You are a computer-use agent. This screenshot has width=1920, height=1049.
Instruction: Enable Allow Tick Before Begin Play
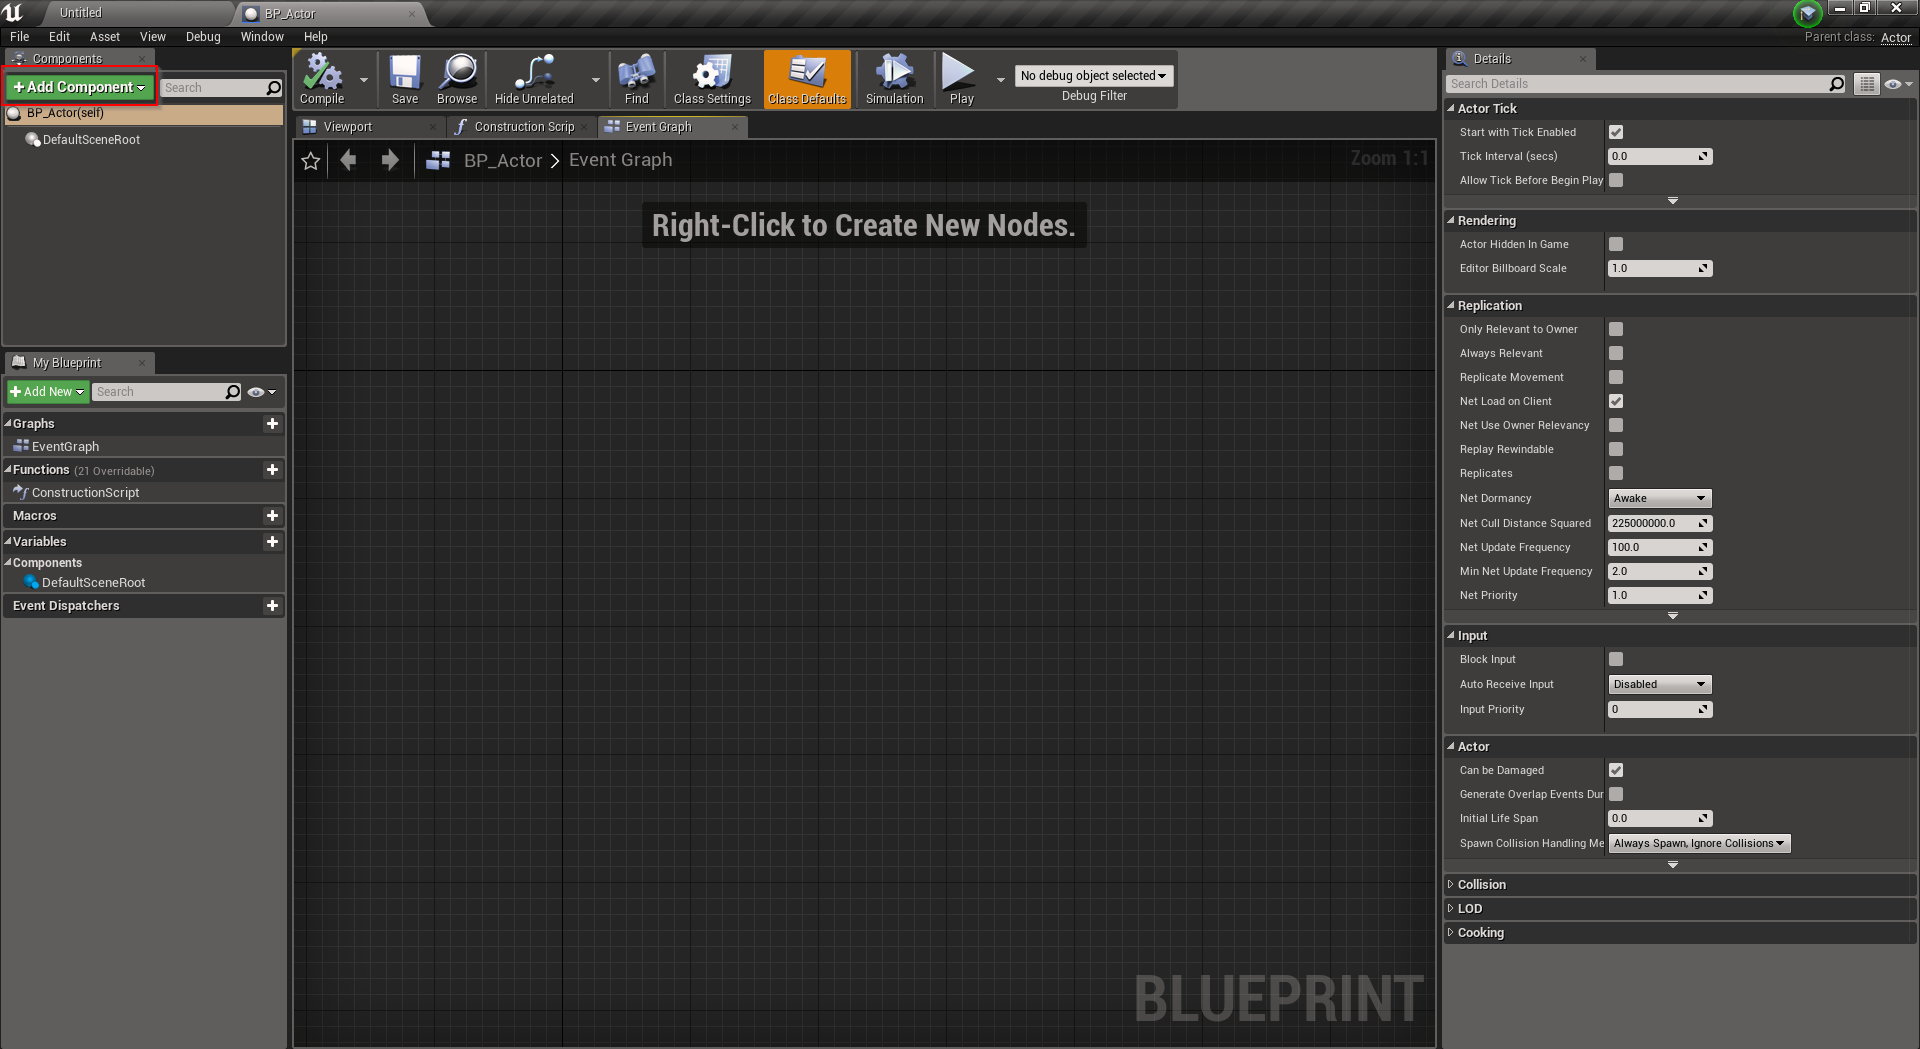[x=1616, y=180]
